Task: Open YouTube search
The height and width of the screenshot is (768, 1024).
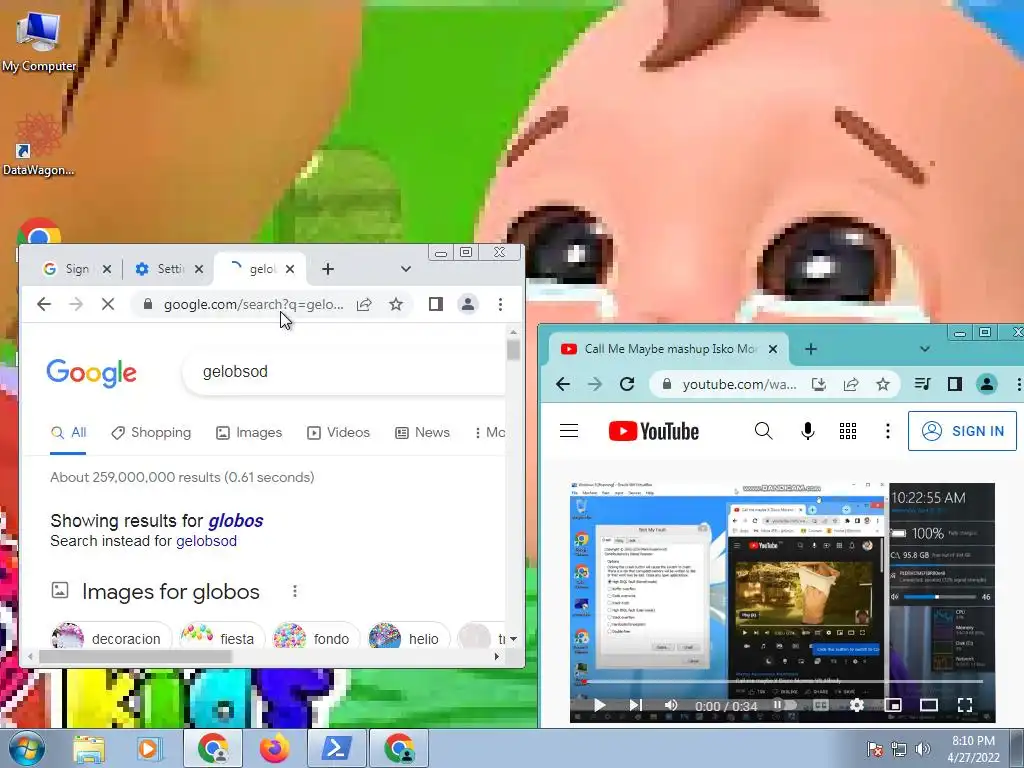Action: 763,431
